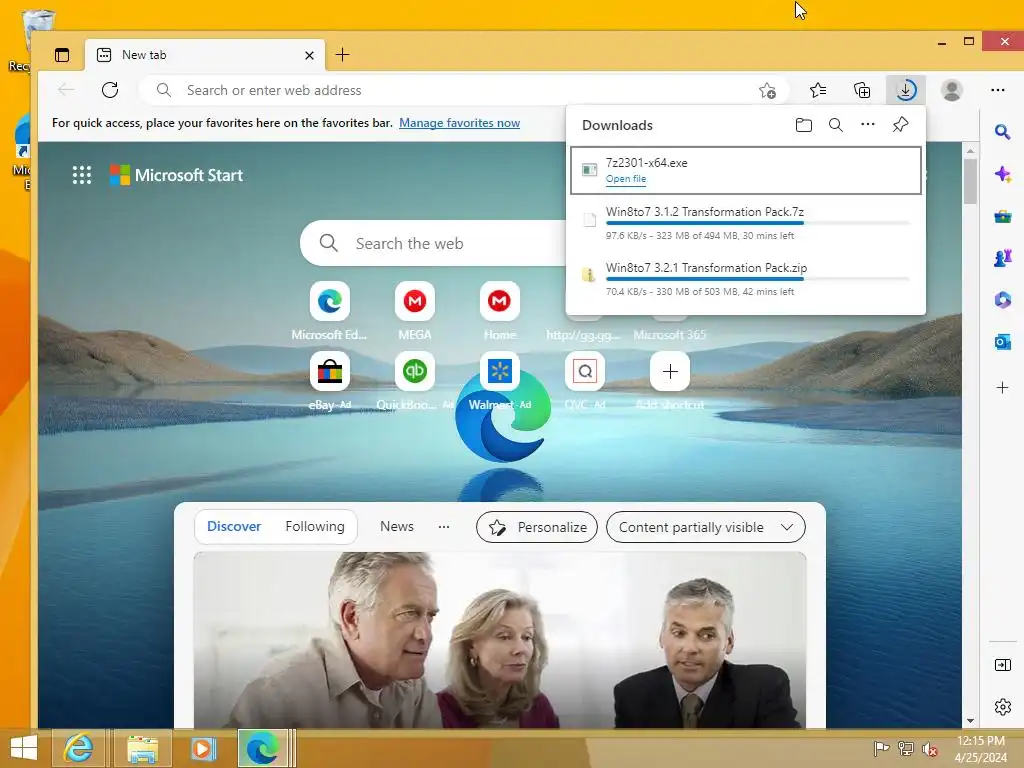Expand Content partially visible dropdown
The height and width of the screenshot is (768, 1024).
pos(705,527)
